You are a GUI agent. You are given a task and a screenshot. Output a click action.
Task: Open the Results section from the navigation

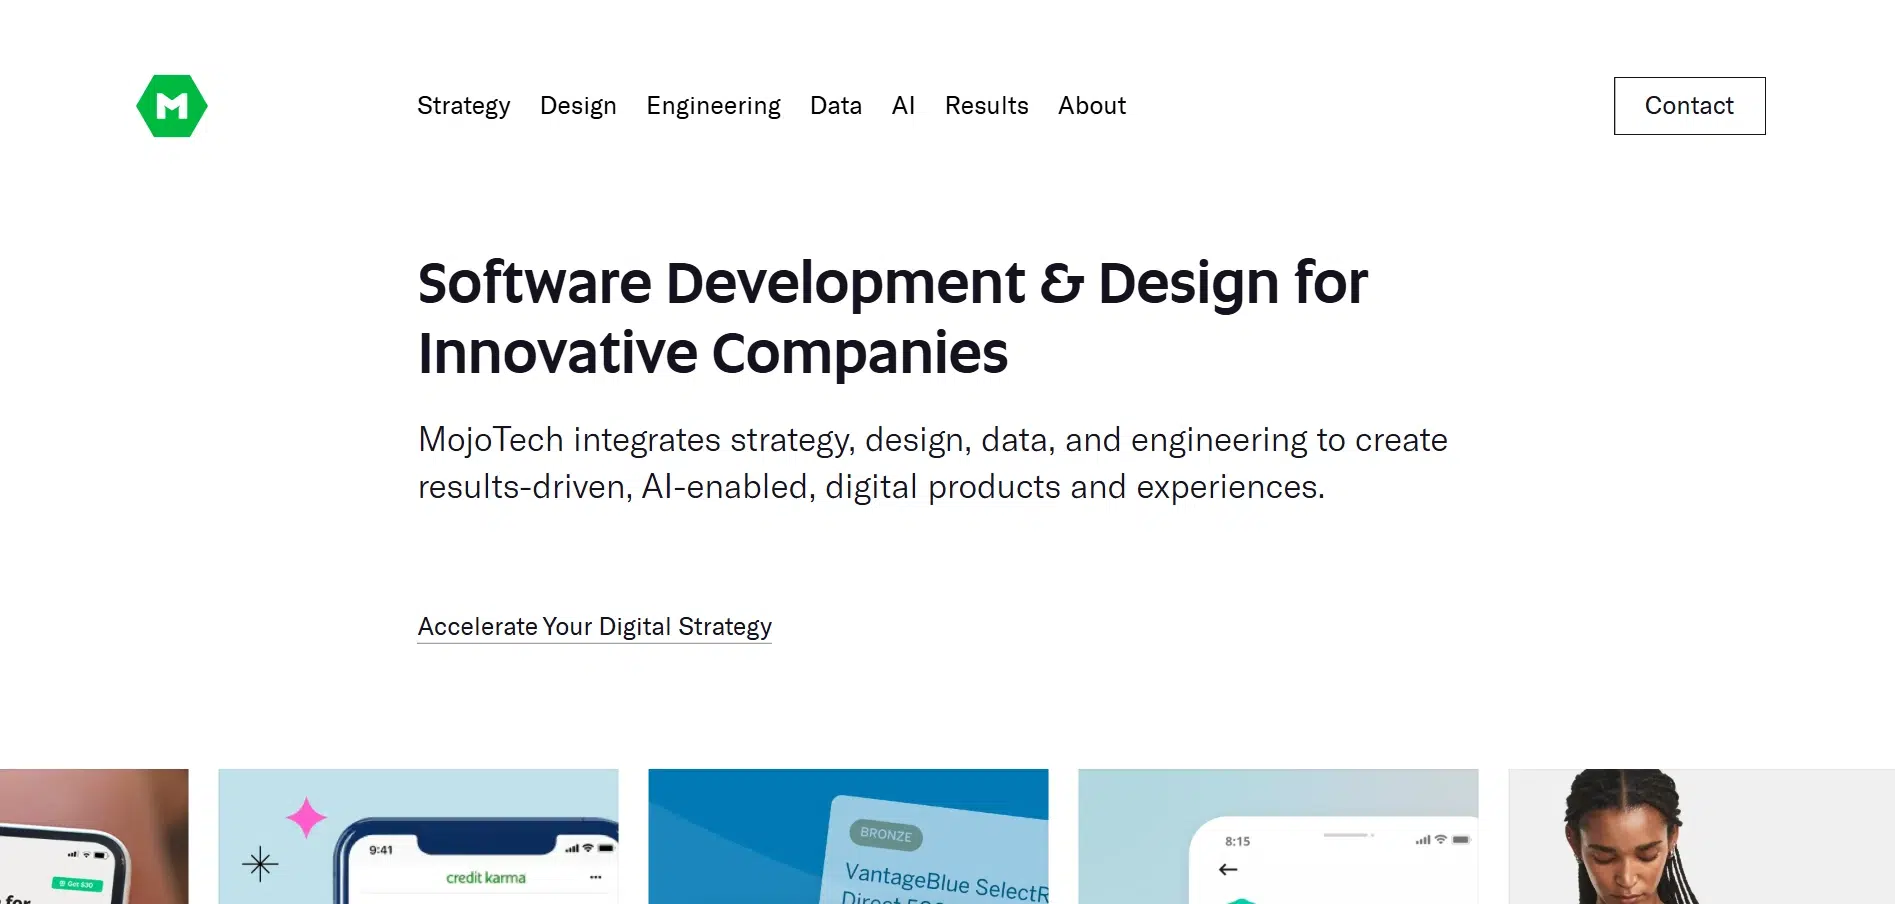pyautogui.click(x=986, y=105)
